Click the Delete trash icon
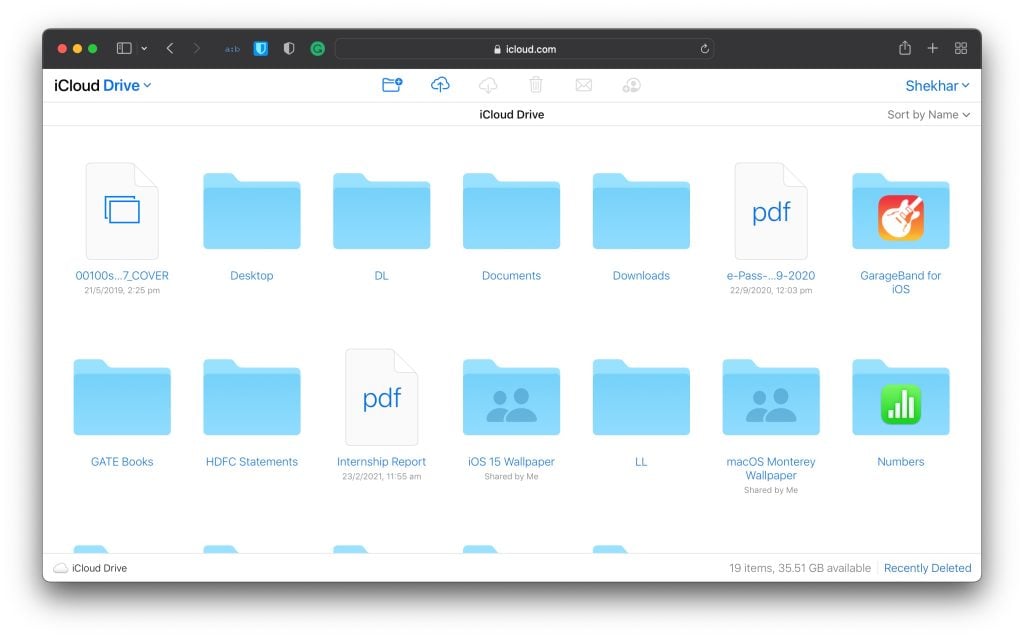Viewport: 1024px width, 638px height. [536, 85]
